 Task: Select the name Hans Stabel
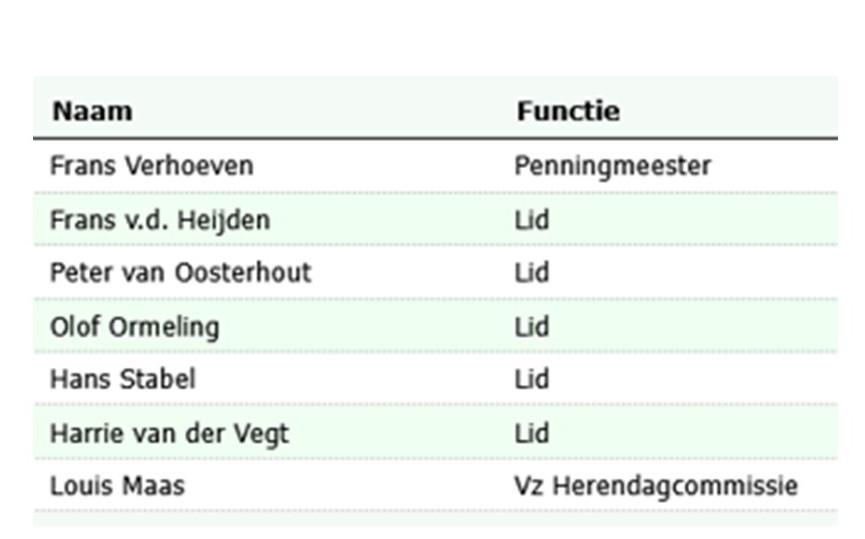122,380
